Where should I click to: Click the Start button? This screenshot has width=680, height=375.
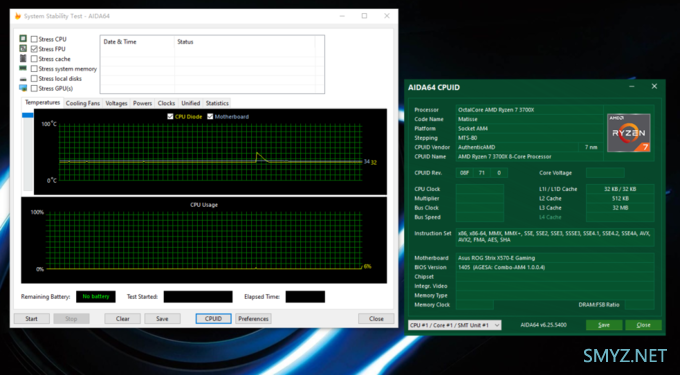click(31, 319)
